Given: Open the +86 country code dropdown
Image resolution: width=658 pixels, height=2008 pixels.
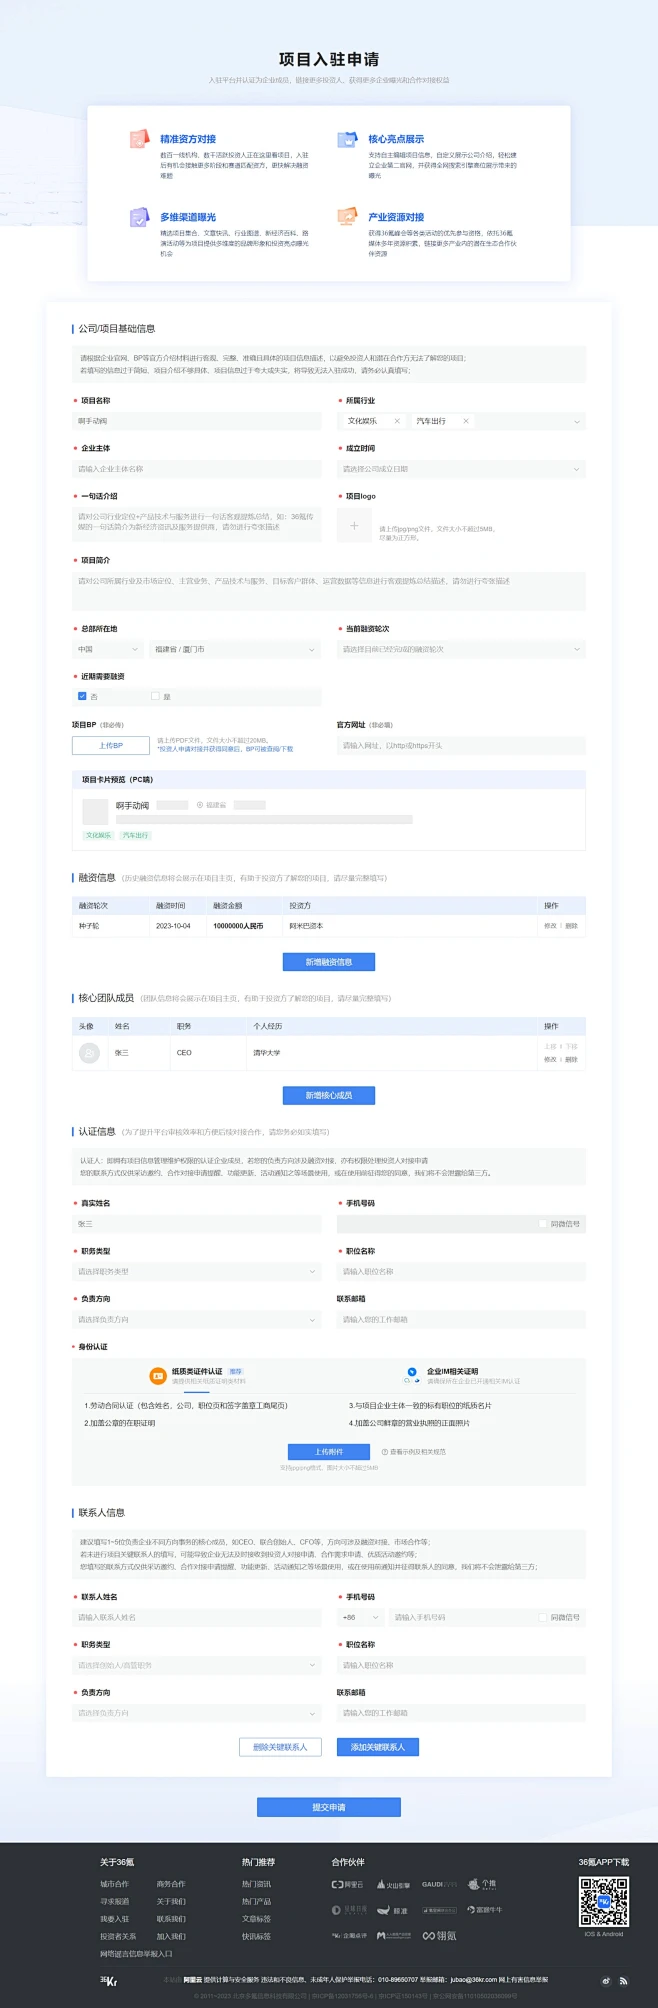Looking at the screenshot, I should tap(361, 1617).
